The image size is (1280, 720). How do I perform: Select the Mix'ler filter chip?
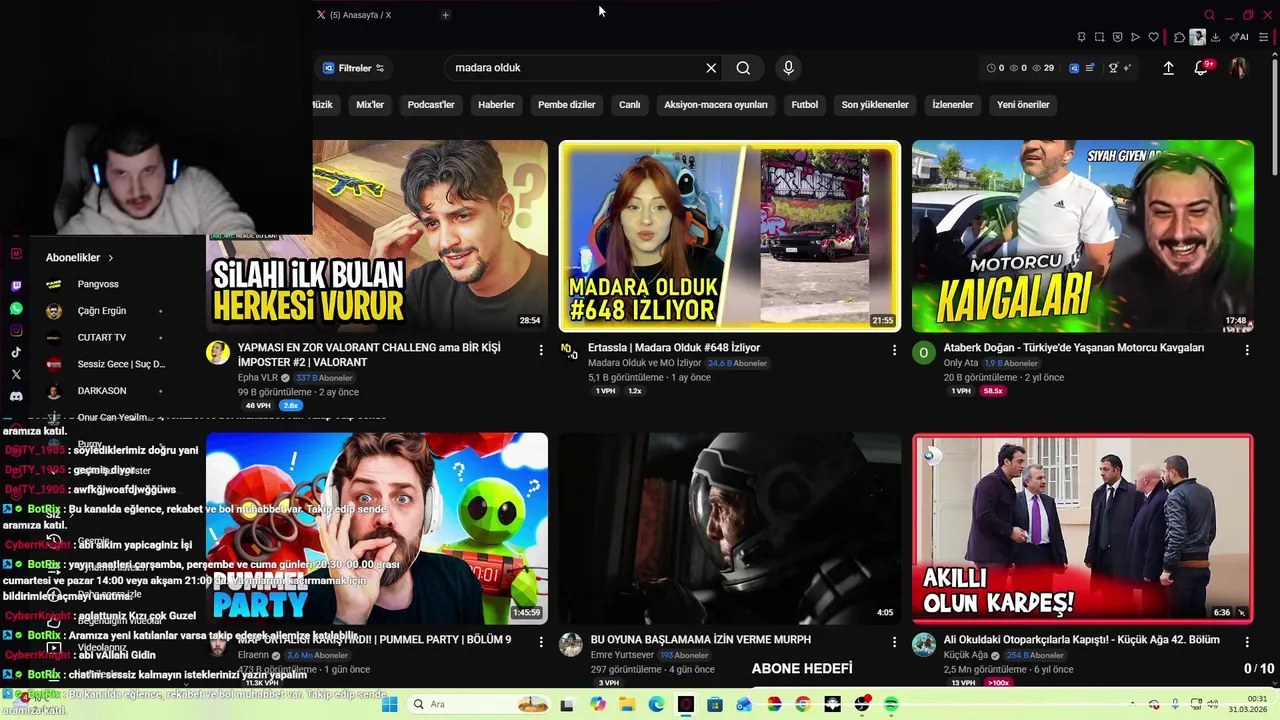point(370,105)
